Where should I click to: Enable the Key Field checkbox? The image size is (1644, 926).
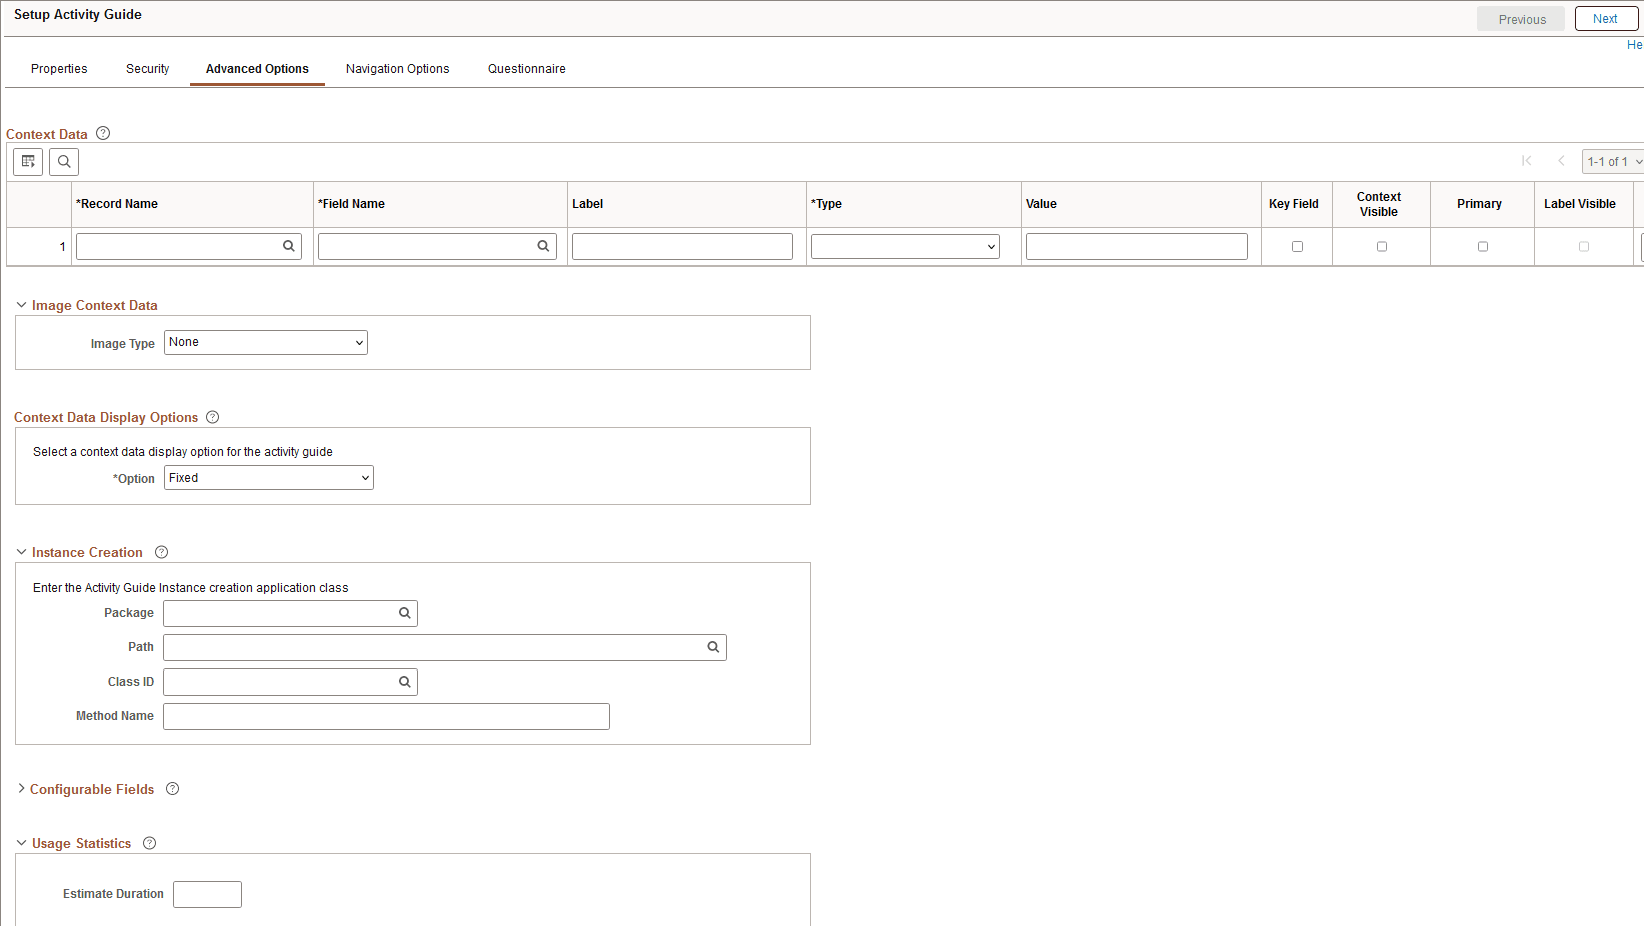1297,246
